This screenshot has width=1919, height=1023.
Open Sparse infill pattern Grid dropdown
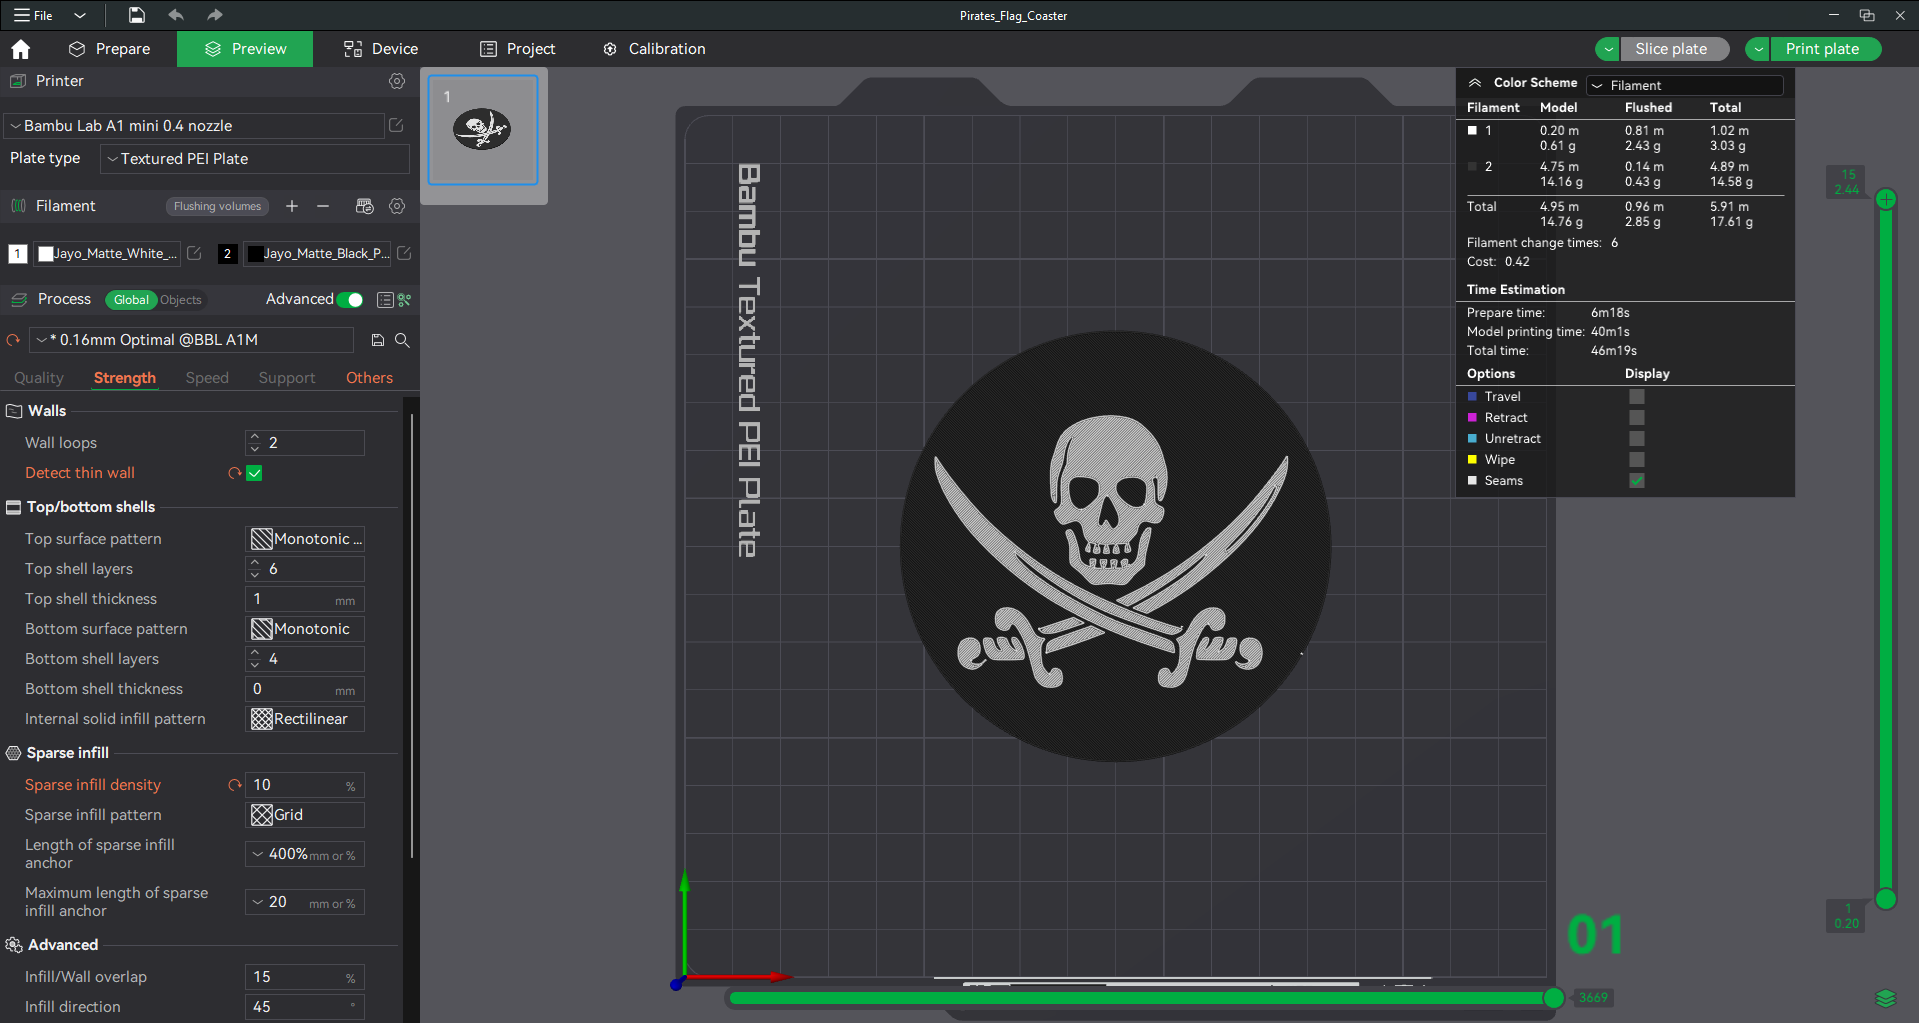pyautogui.click(x=305, y=815)
